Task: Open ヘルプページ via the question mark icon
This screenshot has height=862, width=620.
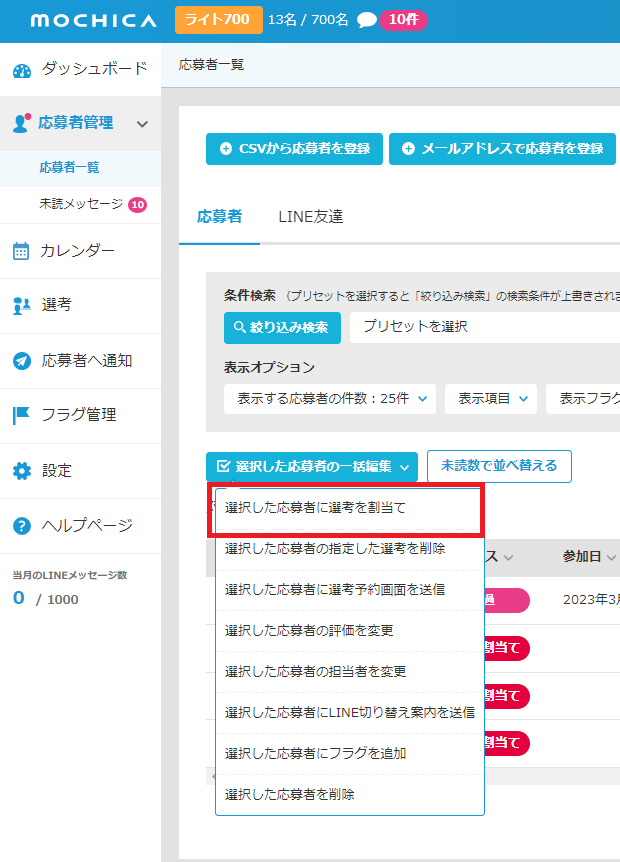Action: (x=21, y=525)
